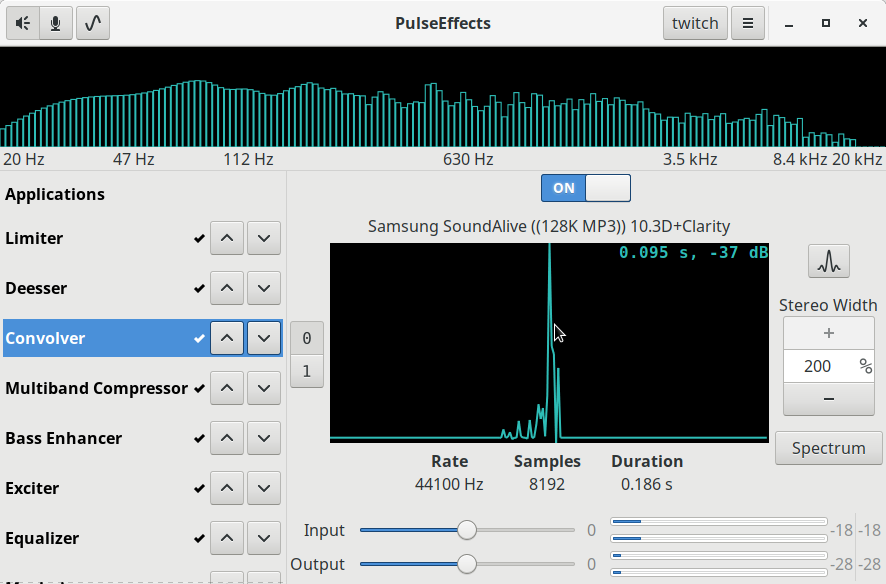Open the impulse response selector icon
The image size is (886, 584).
[x=828, y=261]
